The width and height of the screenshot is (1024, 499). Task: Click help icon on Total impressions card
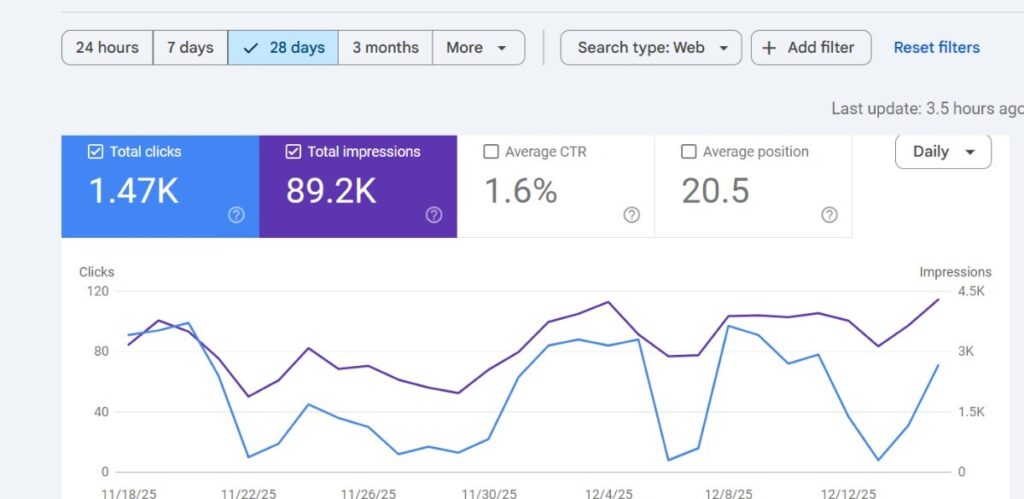[434, 214]
